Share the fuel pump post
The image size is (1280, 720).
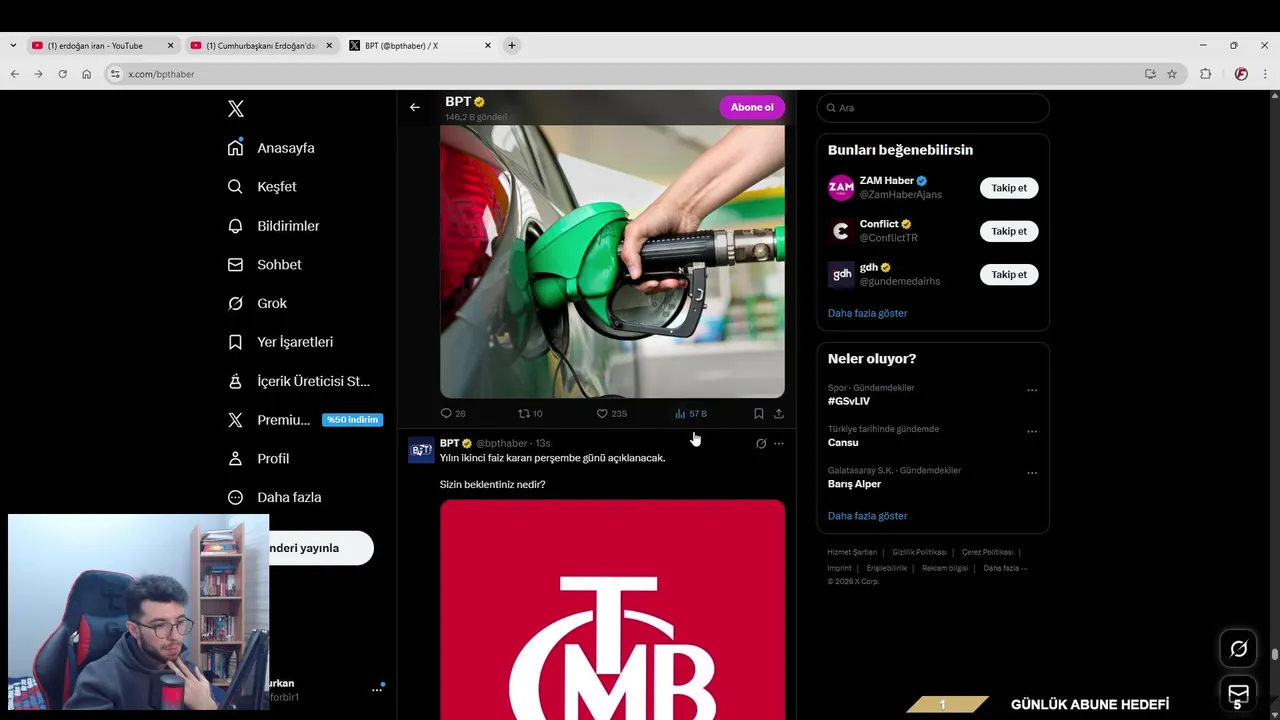click(779, 413)
